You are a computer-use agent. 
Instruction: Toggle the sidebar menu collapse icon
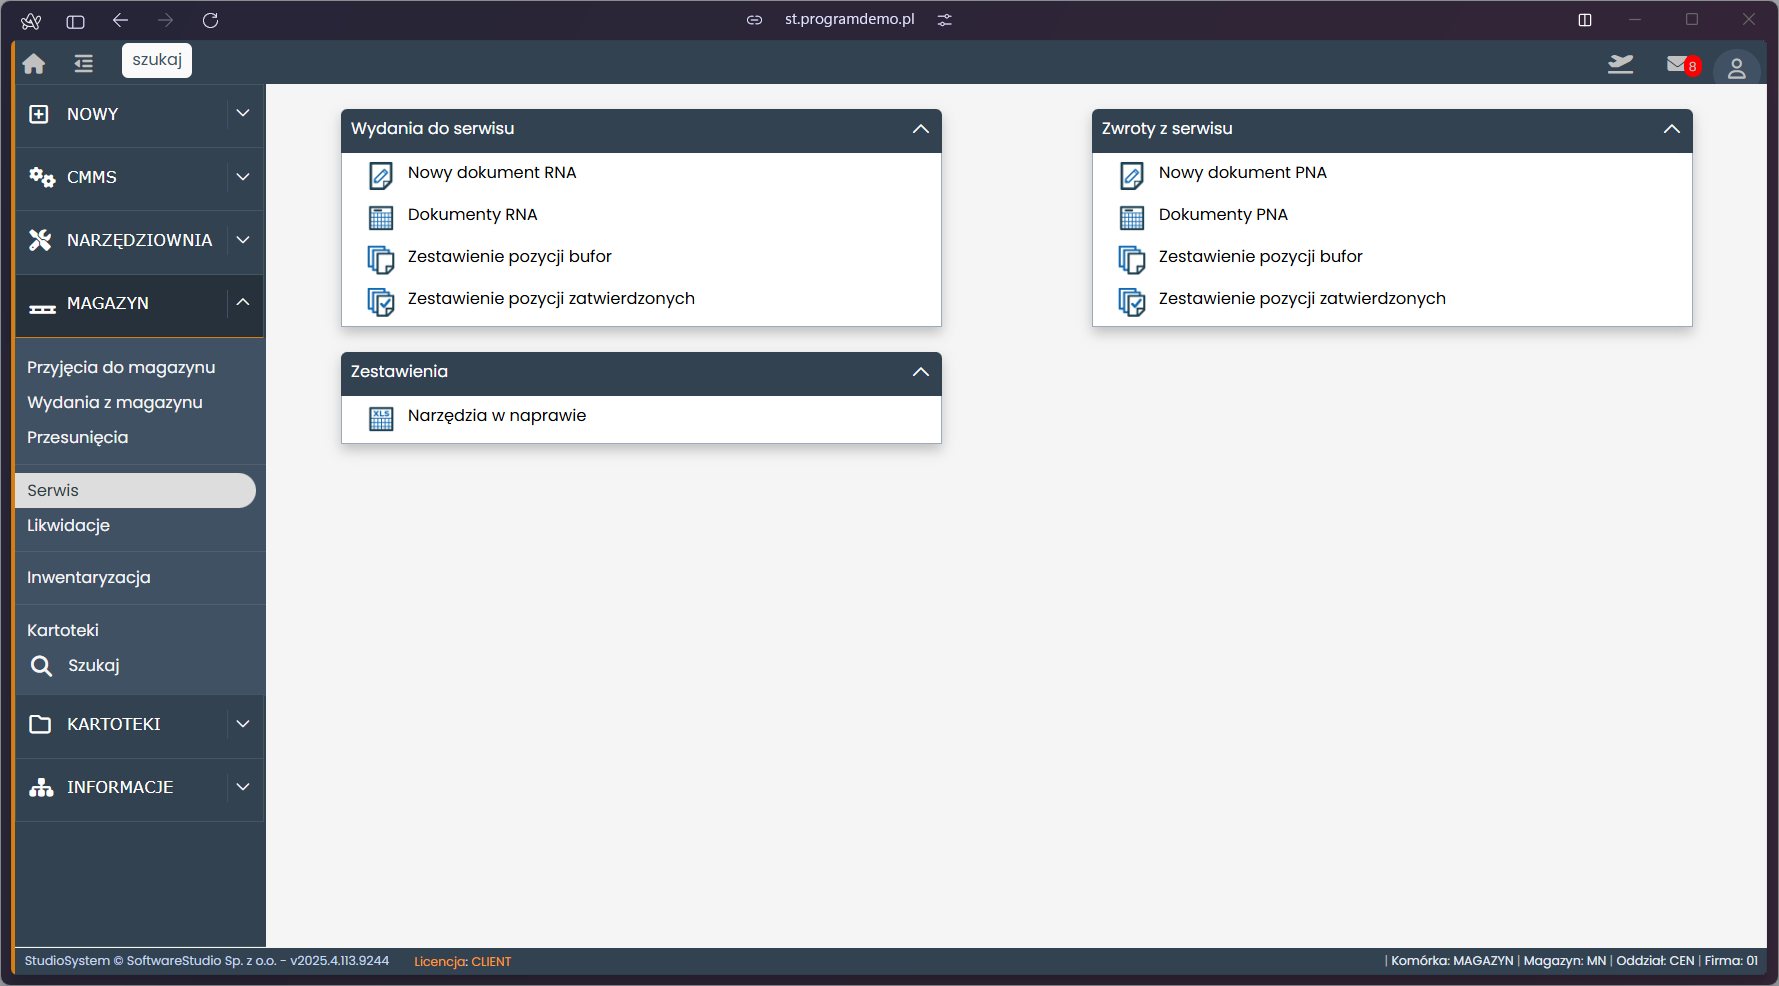pos(83,64)
